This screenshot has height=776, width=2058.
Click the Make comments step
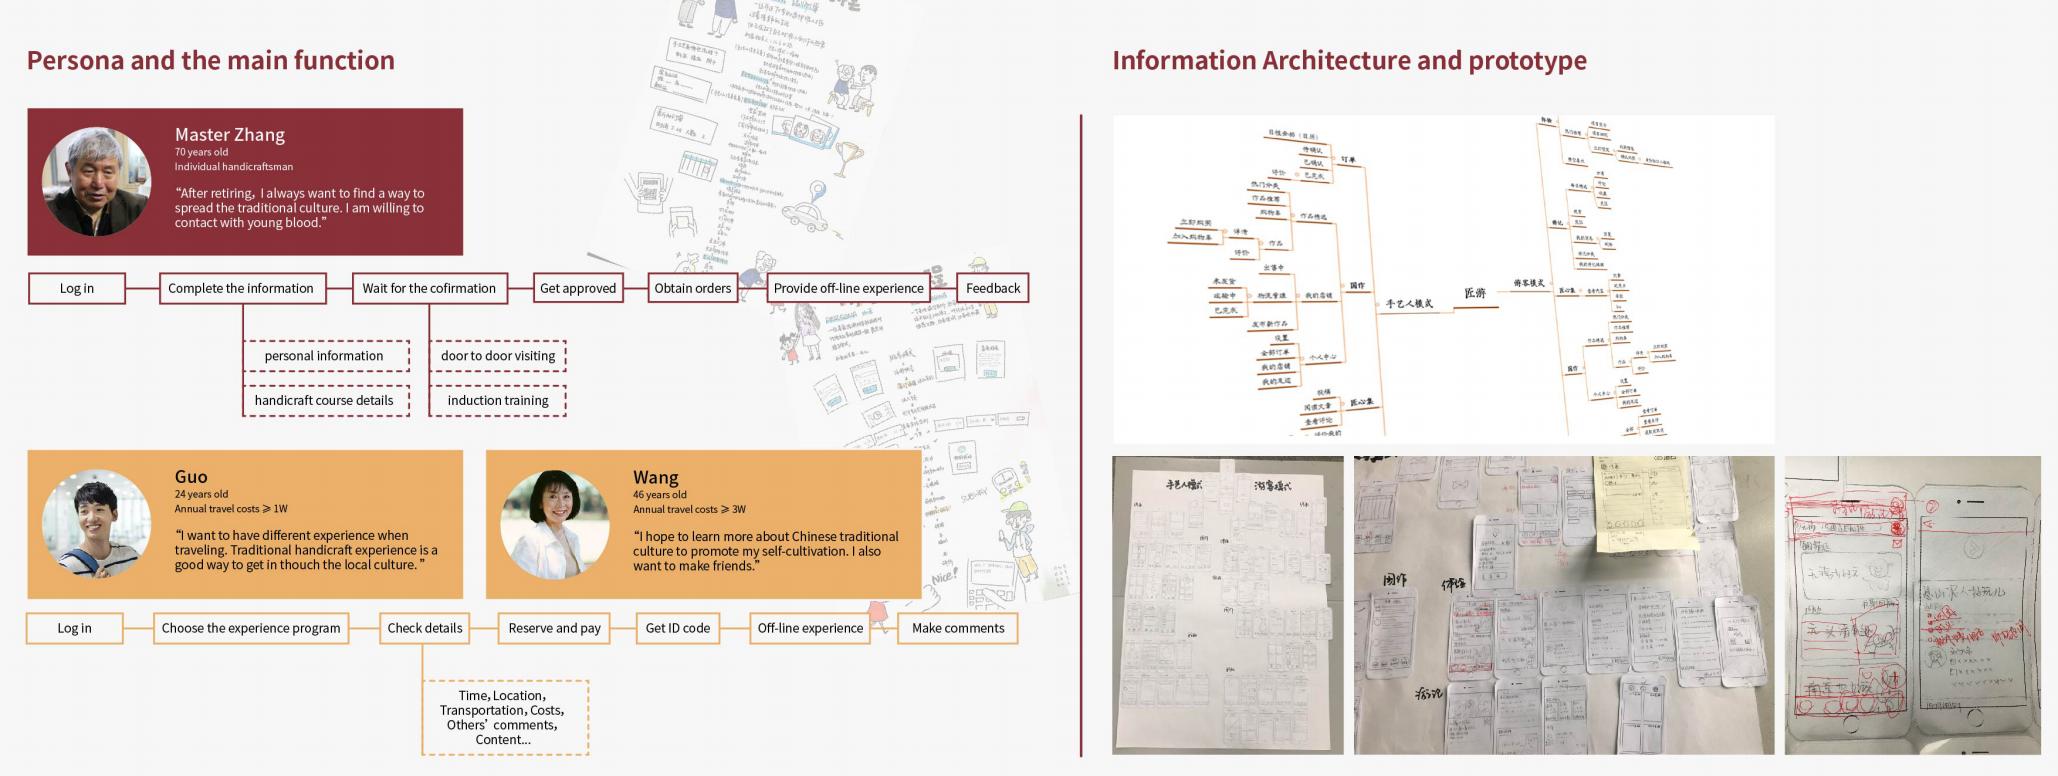click(x=958, y=628)
